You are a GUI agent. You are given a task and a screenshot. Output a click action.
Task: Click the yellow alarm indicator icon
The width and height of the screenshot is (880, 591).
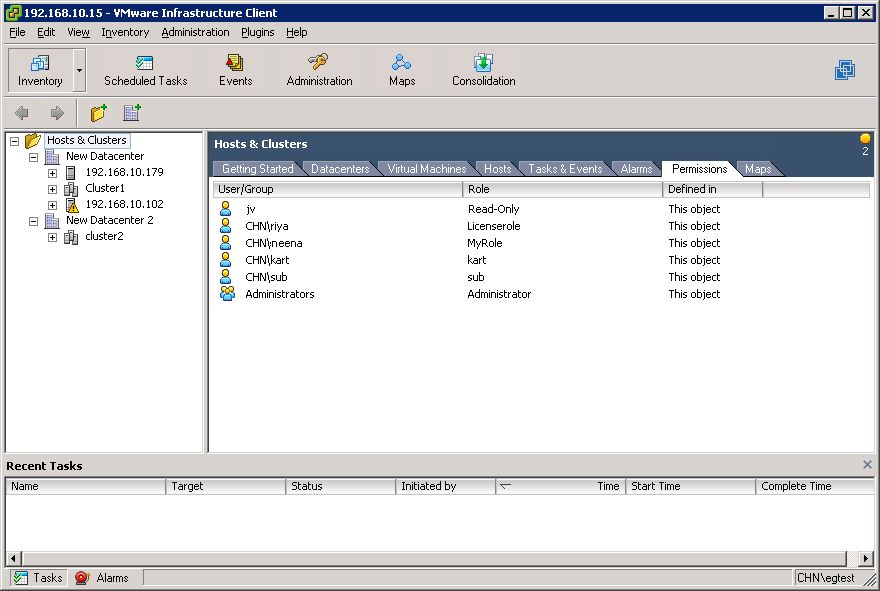[865, 138]
